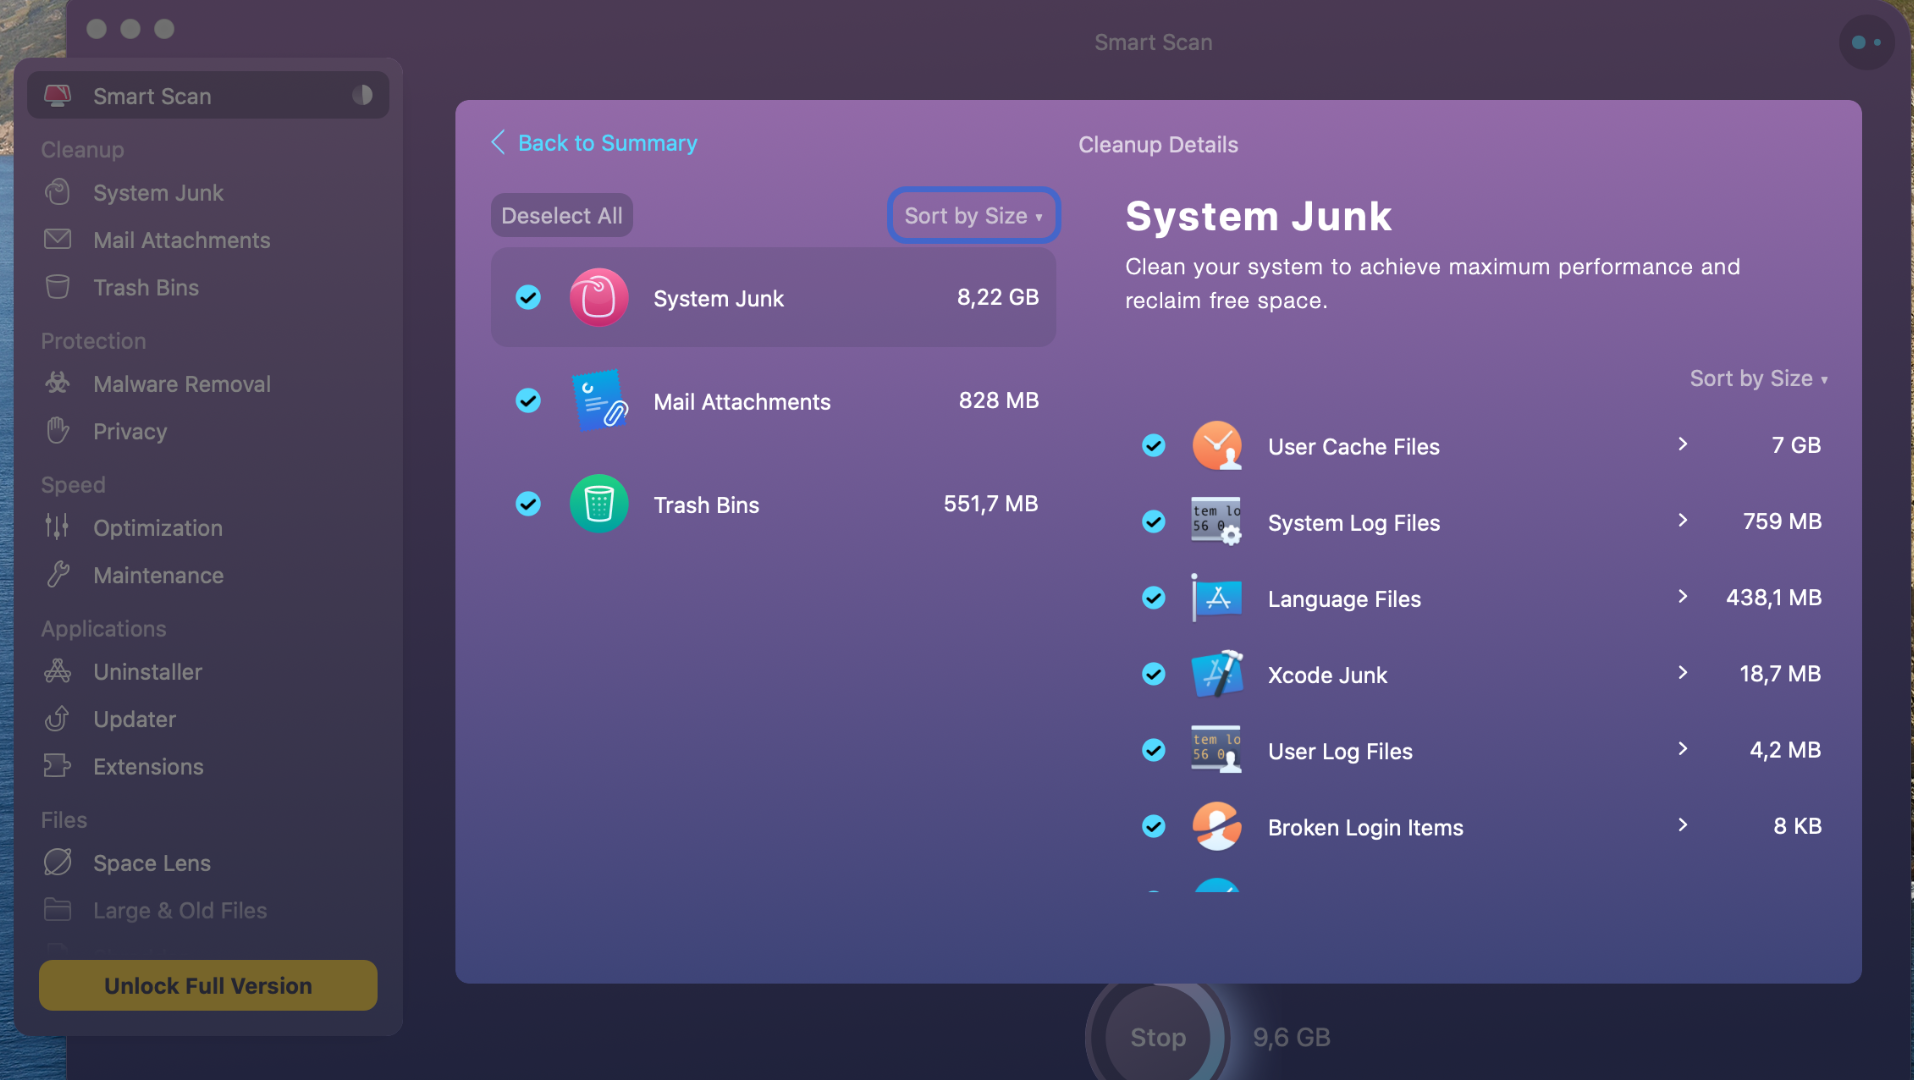This screenshot has height=1080, width=1914.
Task: Go to the Malware Removal module
Action: pyautogui.click(x=208, y=384)
